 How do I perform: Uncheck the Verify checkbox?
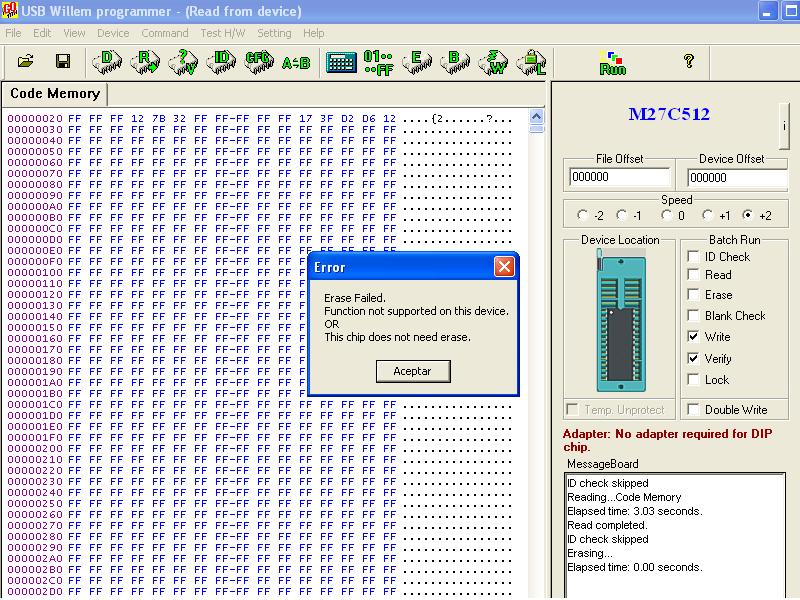click(693, 358)
